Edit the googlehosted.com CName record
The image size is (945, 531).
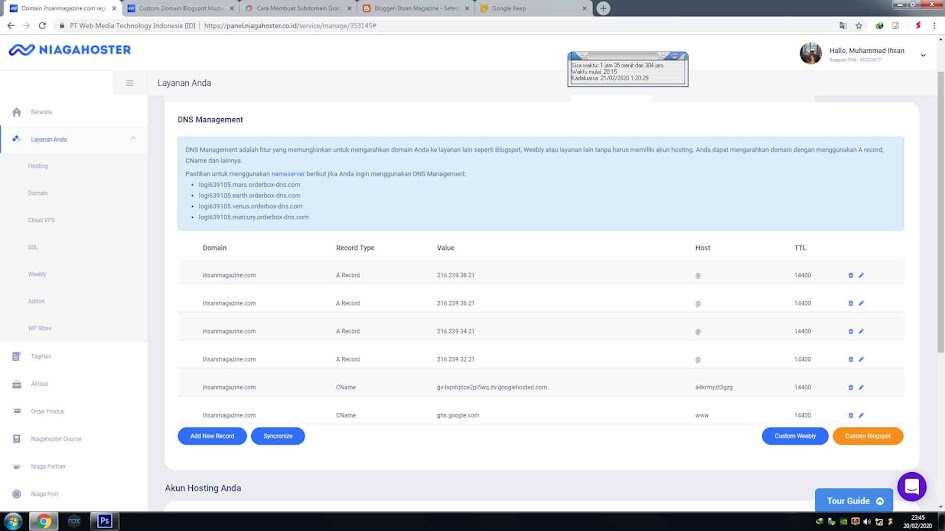(x=861, y=388)
